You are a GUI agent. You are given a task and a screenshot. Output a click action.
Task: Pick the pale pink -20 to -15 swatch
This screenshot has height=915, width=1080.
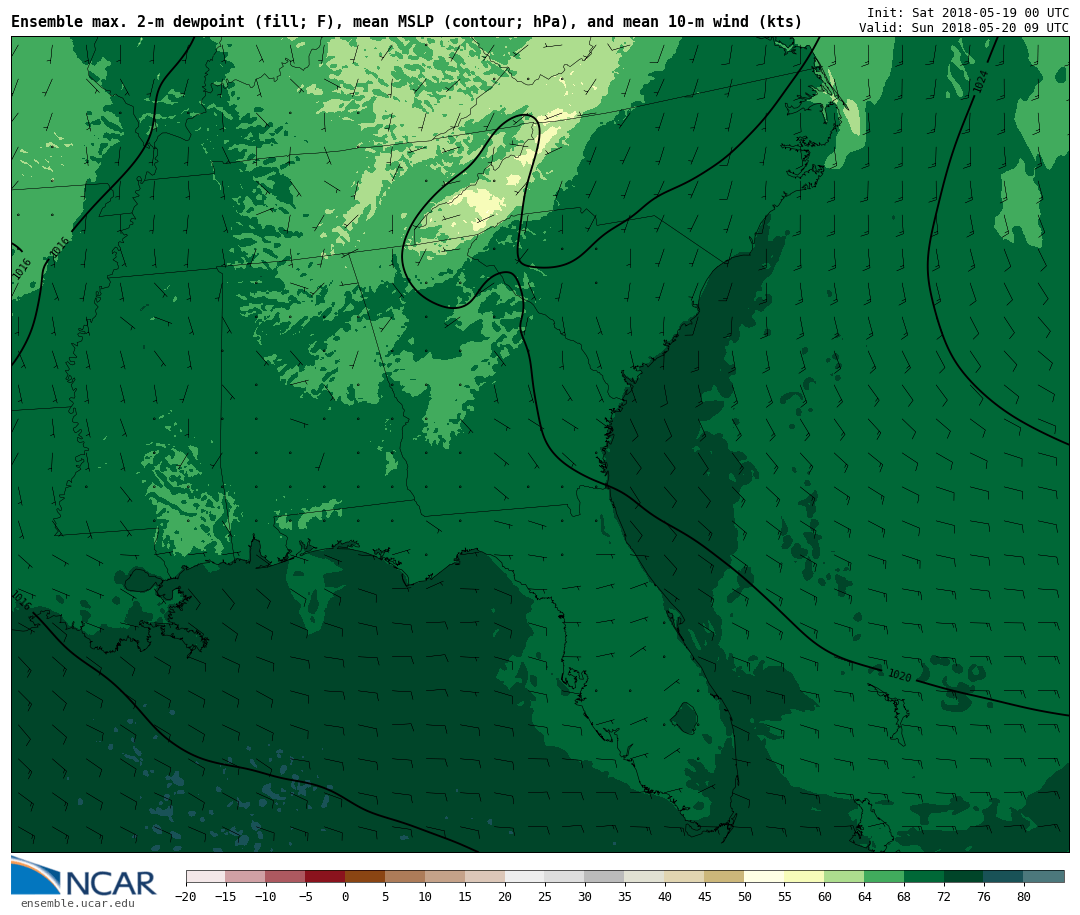click(206, 877)
